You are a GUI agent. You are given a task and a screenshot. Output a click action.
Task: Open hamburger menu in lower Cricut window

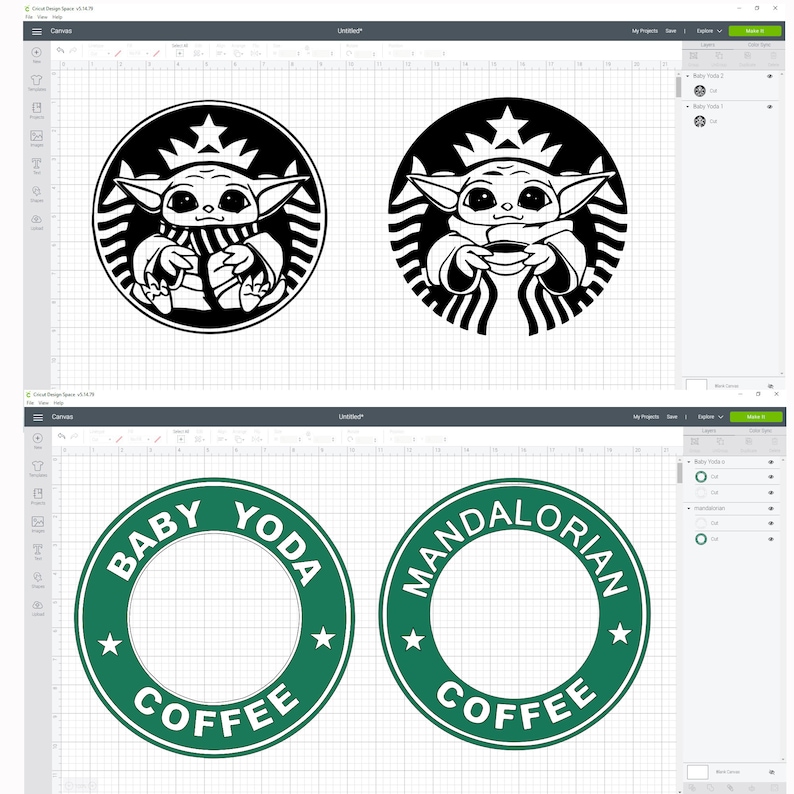coord(37,417)
